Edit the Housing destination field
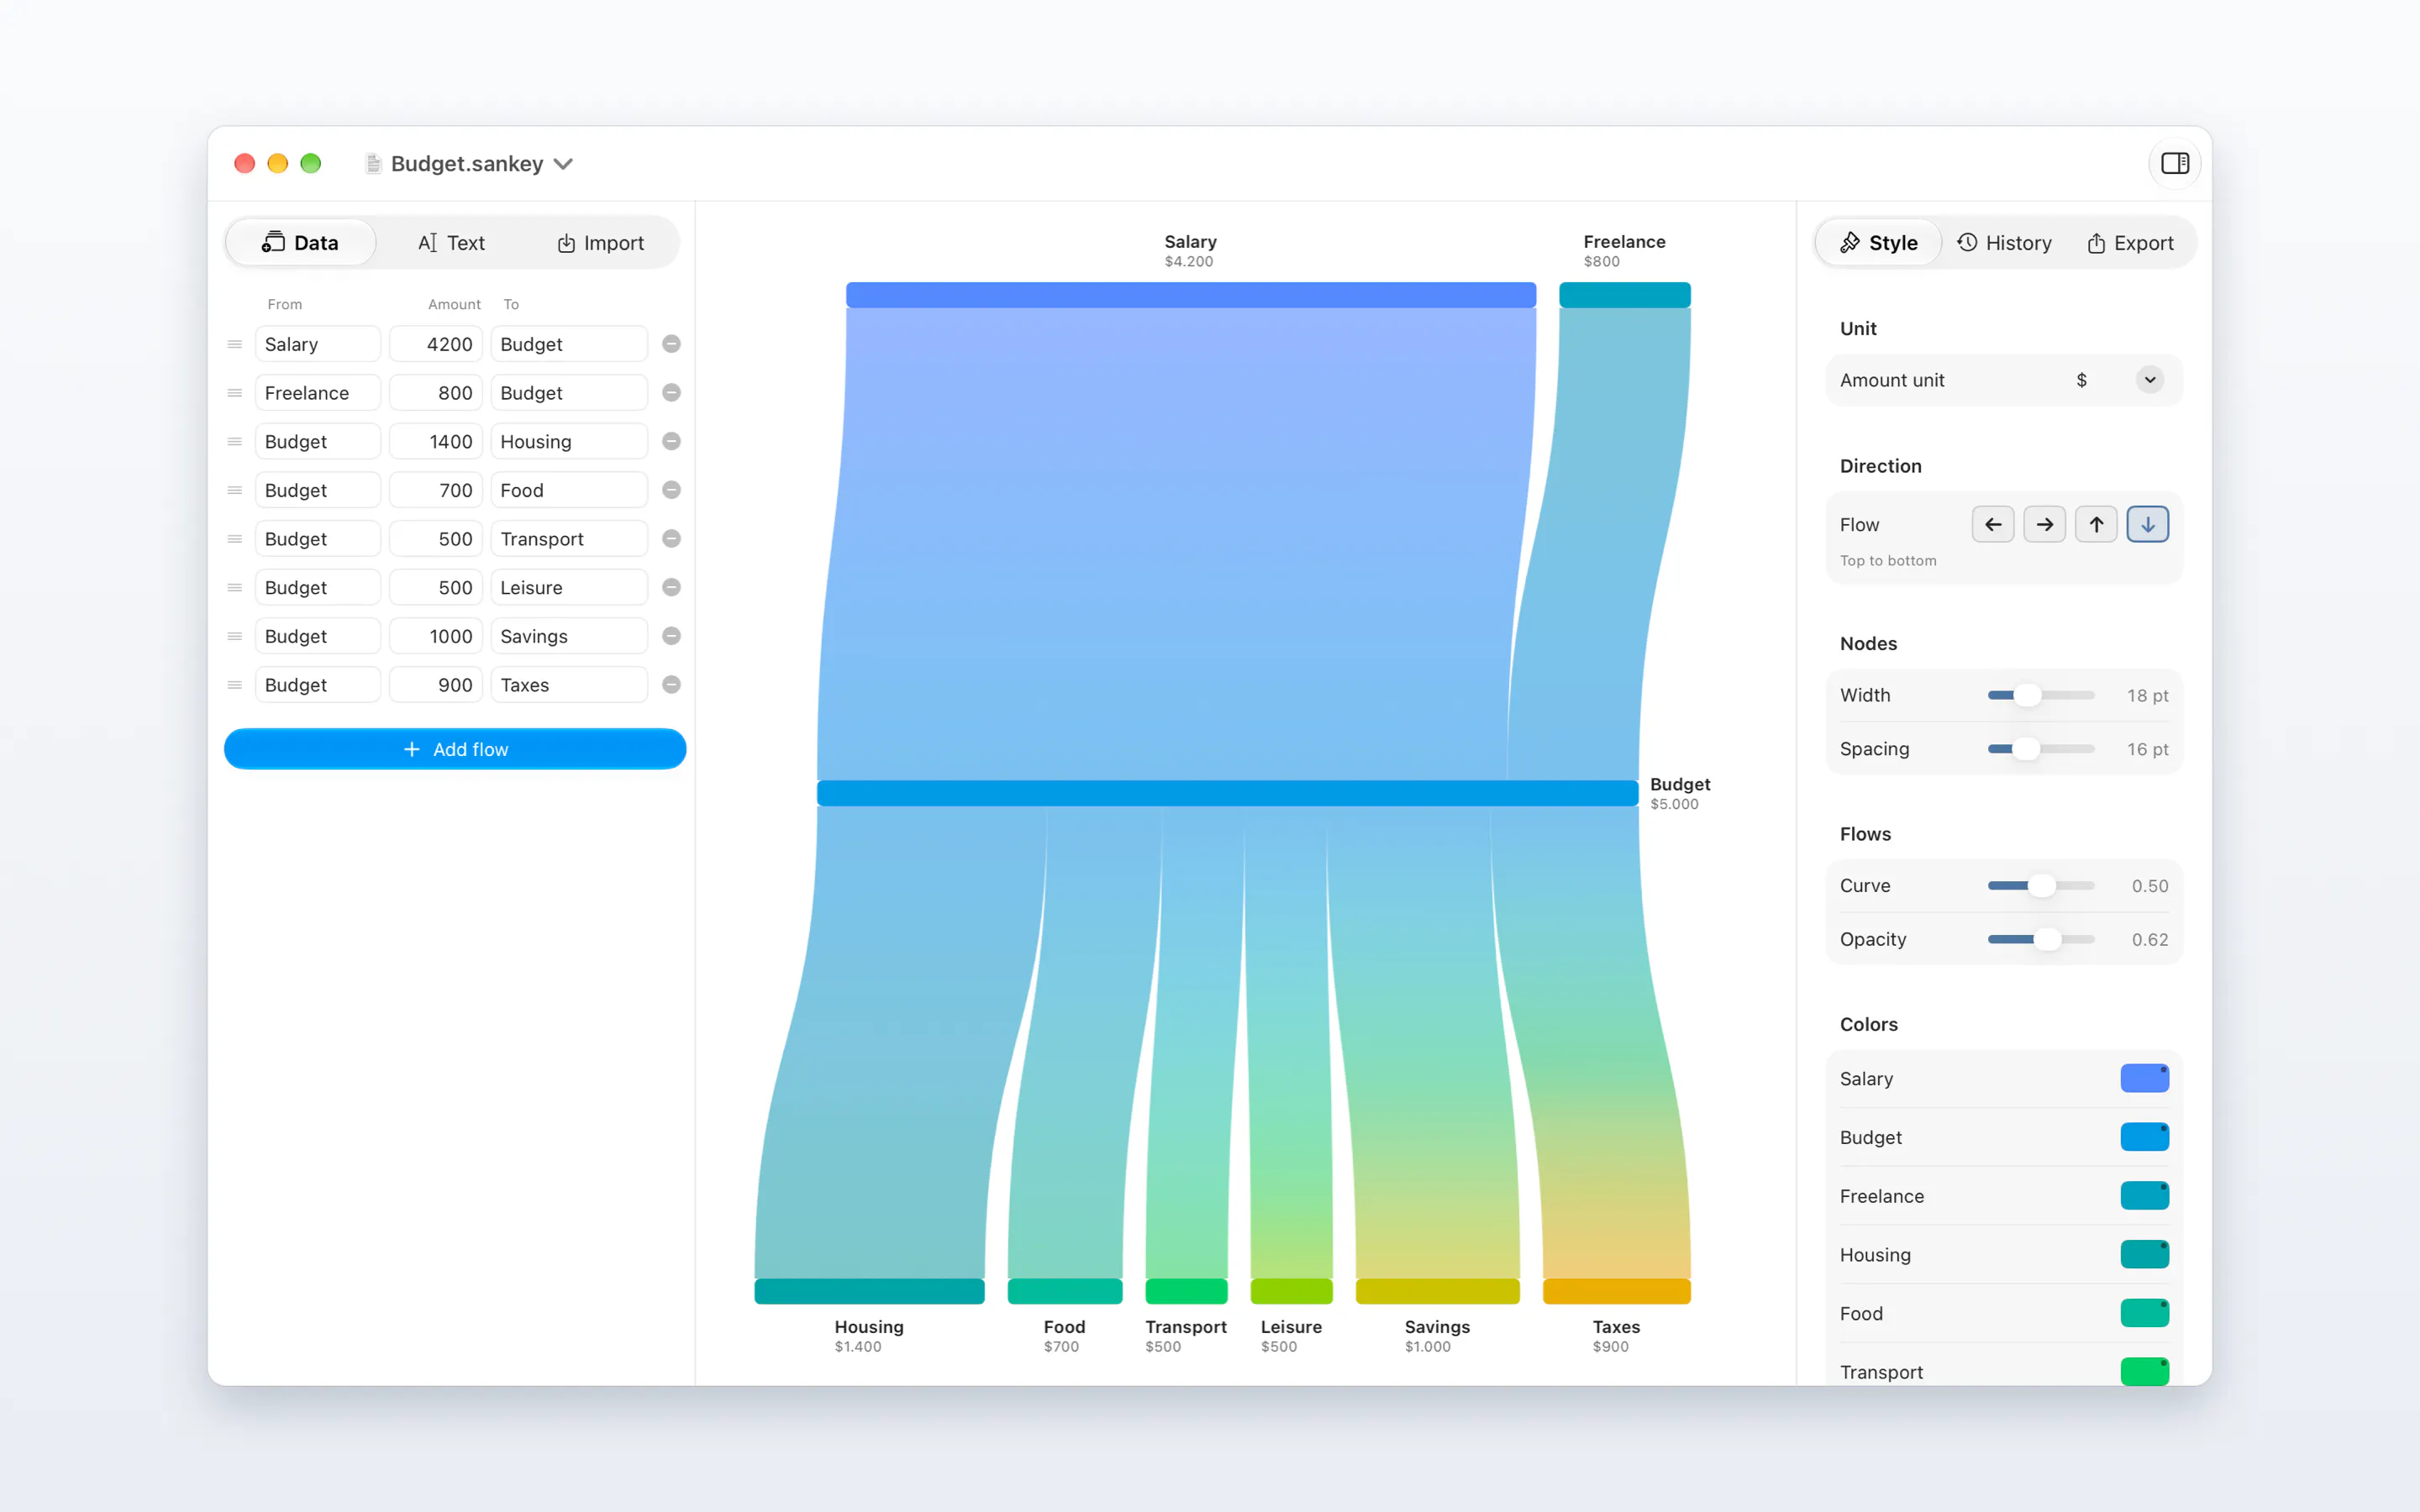This screenshot has width=2420, height=1512. coord(569,441)
